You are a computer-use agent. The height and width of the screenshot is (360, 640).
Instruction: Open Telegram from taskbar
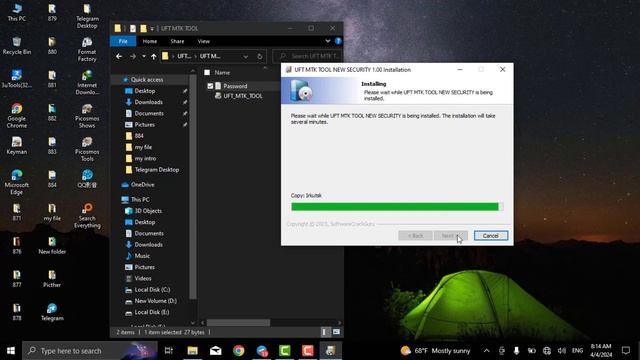coord(262,351)
